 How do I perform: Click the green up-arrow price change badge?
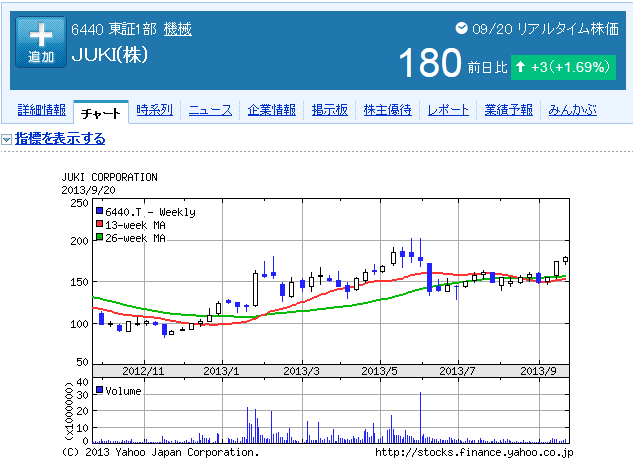pos(563,67)
